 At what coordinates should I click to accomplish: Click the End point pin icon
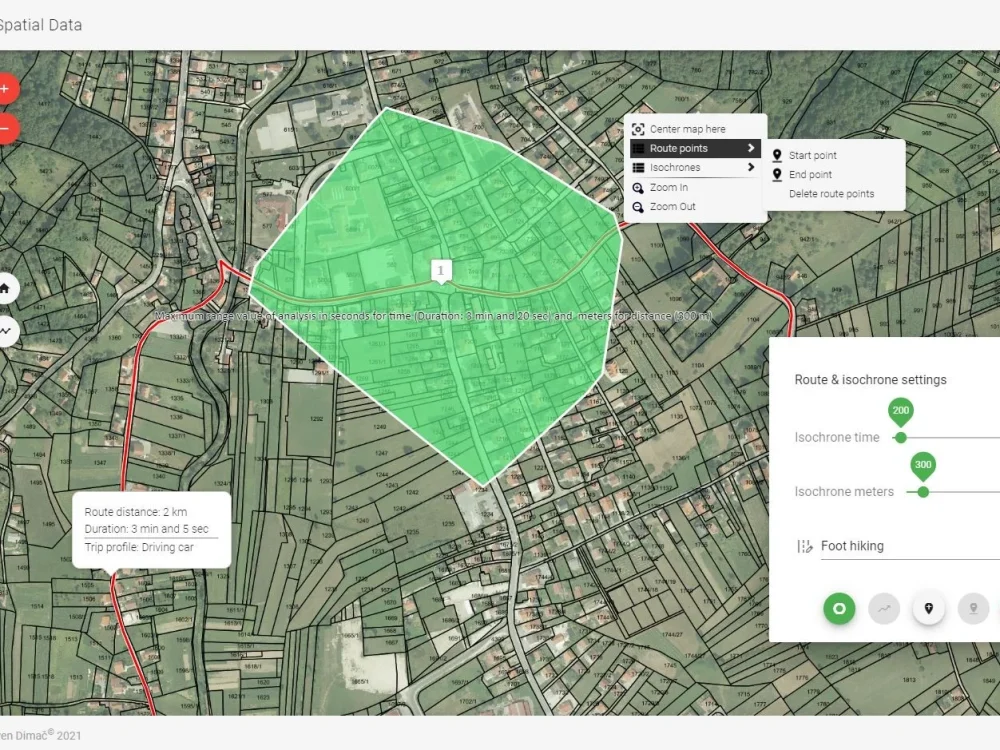(x=777, y=174)
